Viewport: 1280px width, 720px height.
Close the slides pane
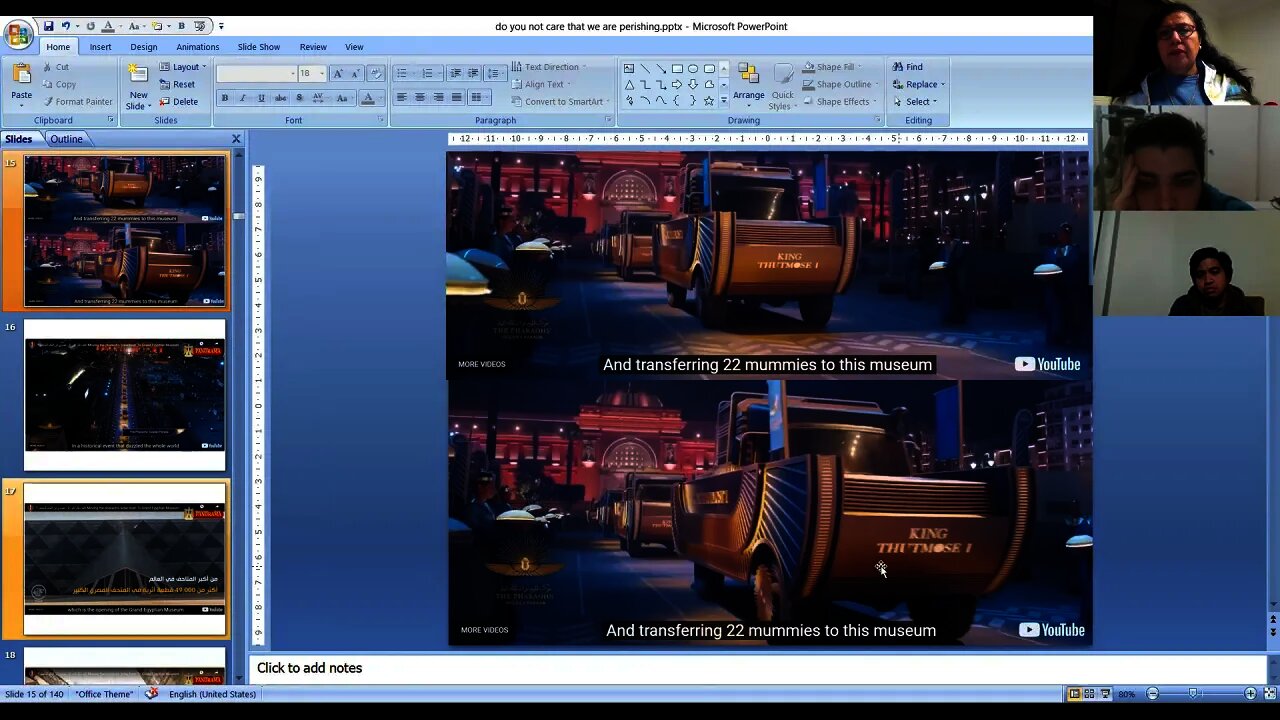(236, 139)
